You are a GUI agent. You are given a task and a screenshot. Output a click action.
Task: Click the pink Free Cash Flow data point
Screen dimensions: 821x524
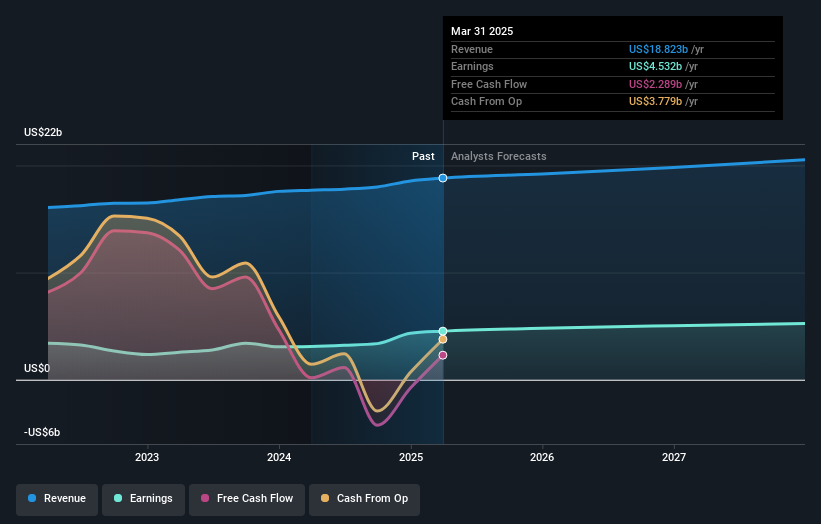click(443, 355)
